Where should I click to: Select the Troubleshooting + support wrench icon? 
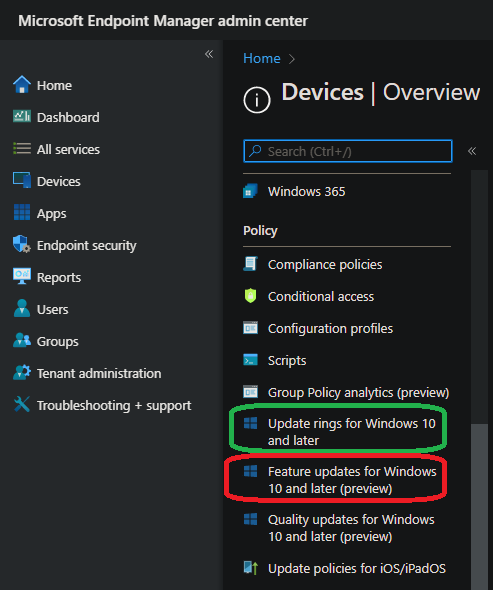(x=22, y=404)
